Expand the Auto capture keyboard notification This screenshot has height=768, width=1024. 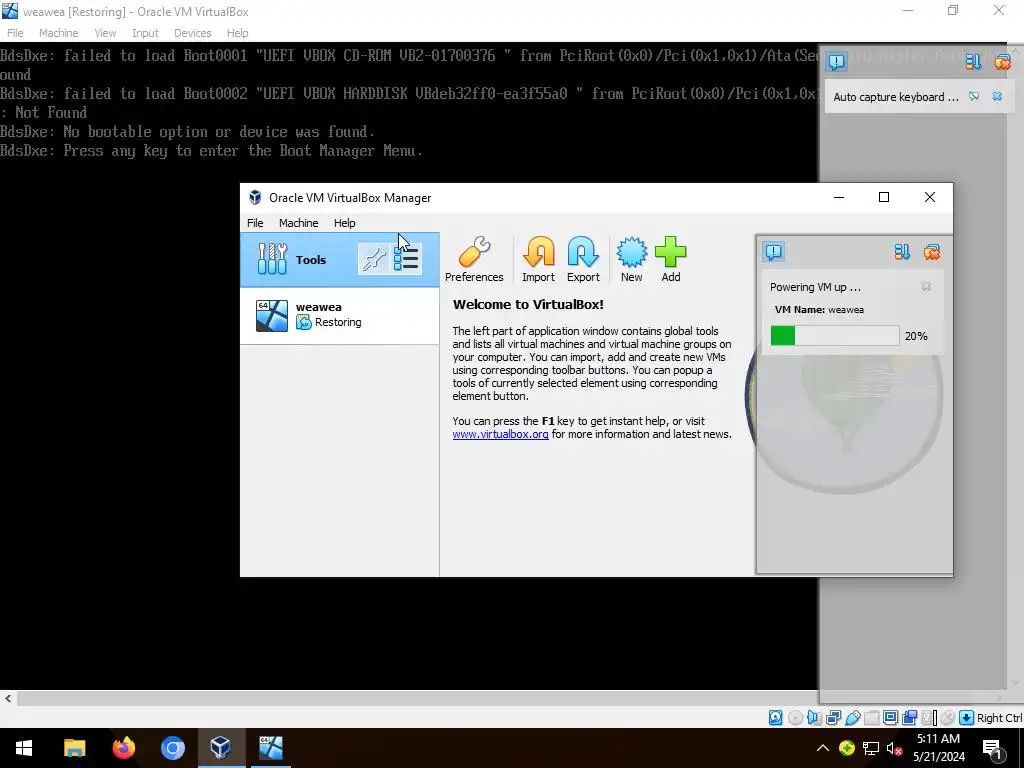tap(896, 97)
